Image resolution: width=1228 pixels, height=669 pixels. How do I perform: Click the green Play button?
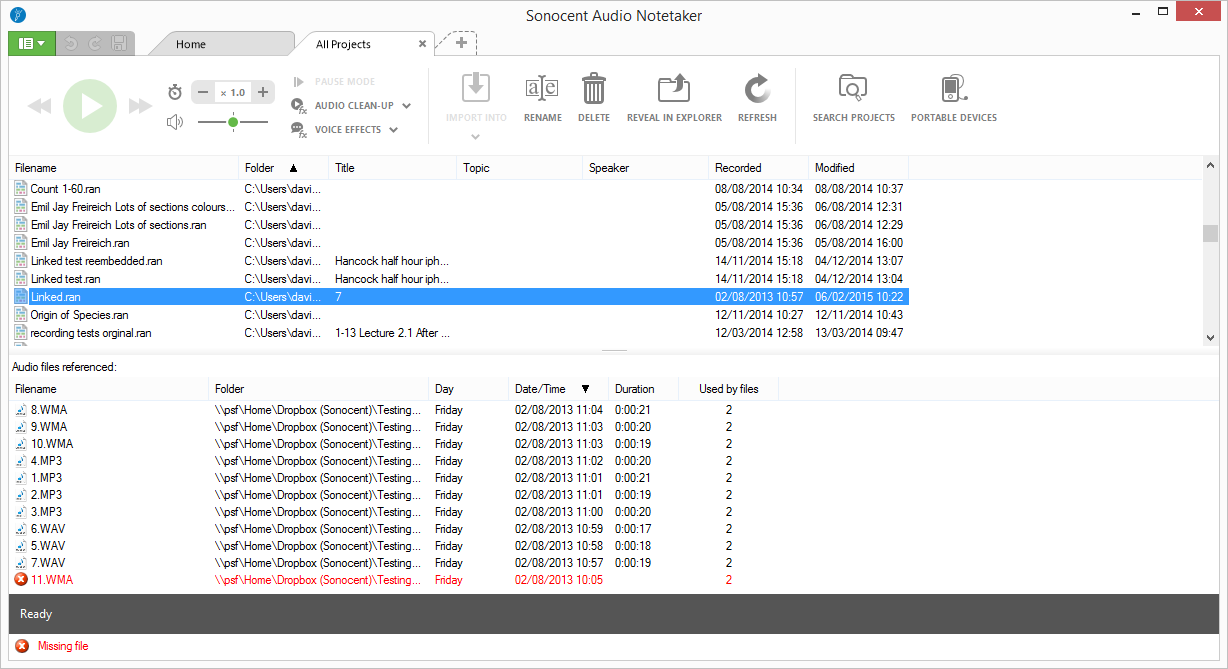[x=90, y=105]
